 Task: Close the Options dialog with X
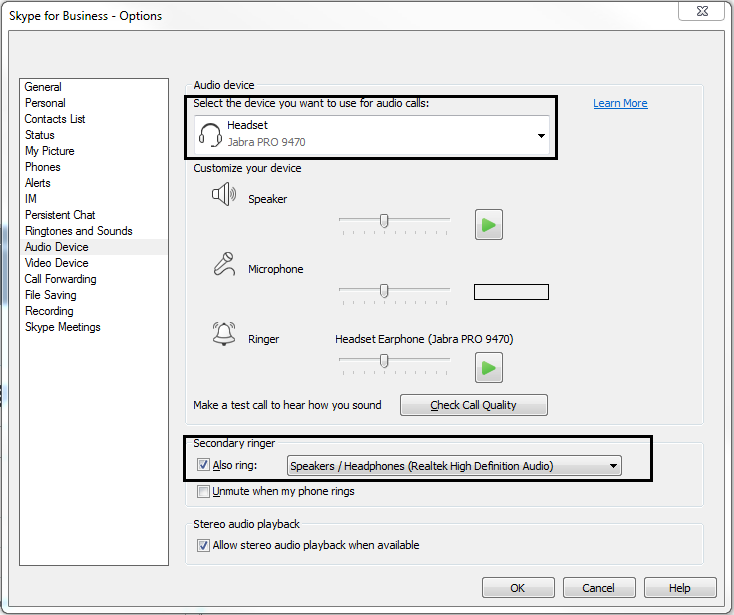(x=702, y=11)
